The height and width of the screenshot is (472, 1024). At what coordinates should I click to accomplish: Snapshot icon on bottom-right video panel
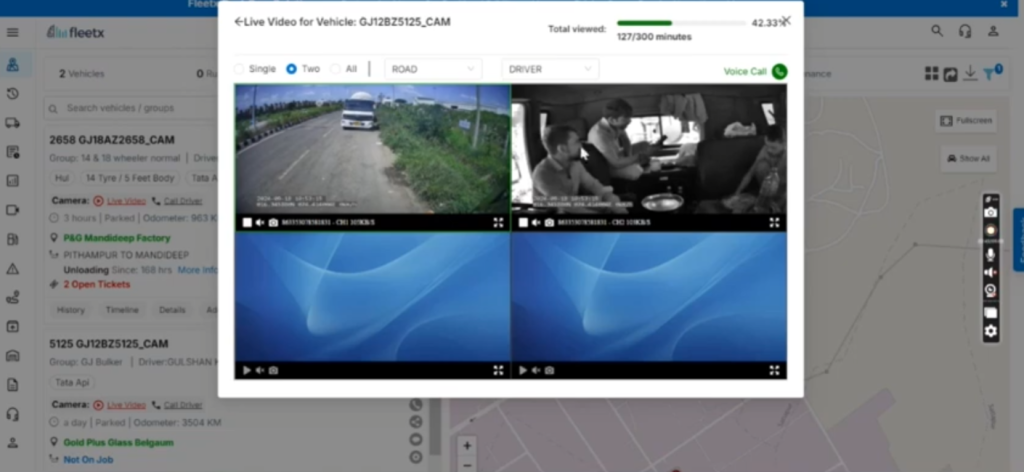click(x=549, y=370)
